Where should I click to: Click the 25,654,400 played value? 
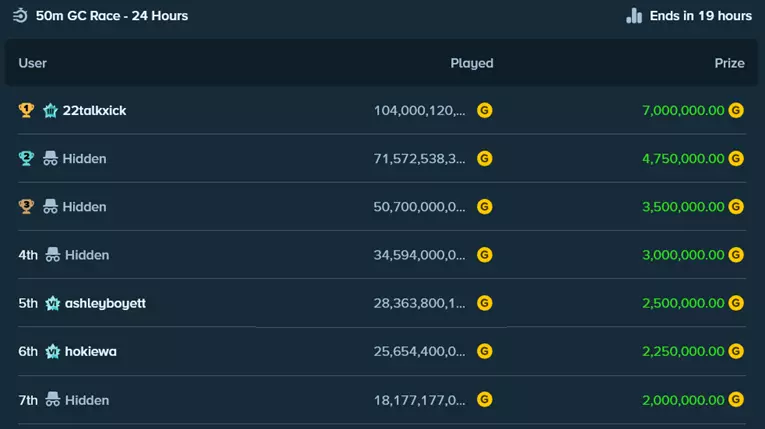click(x=420, y=351)
